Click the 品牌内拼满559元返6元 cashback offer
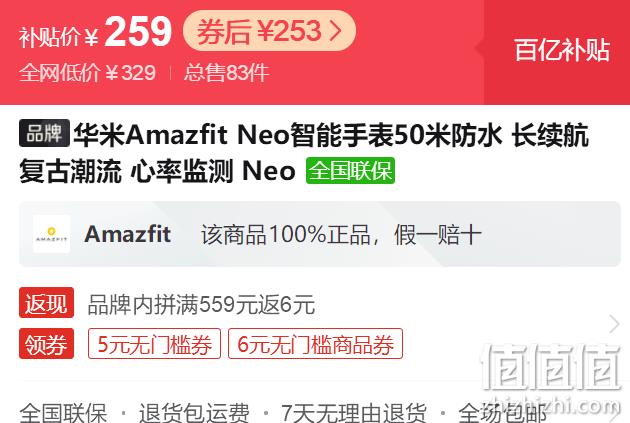 point(201,304)
